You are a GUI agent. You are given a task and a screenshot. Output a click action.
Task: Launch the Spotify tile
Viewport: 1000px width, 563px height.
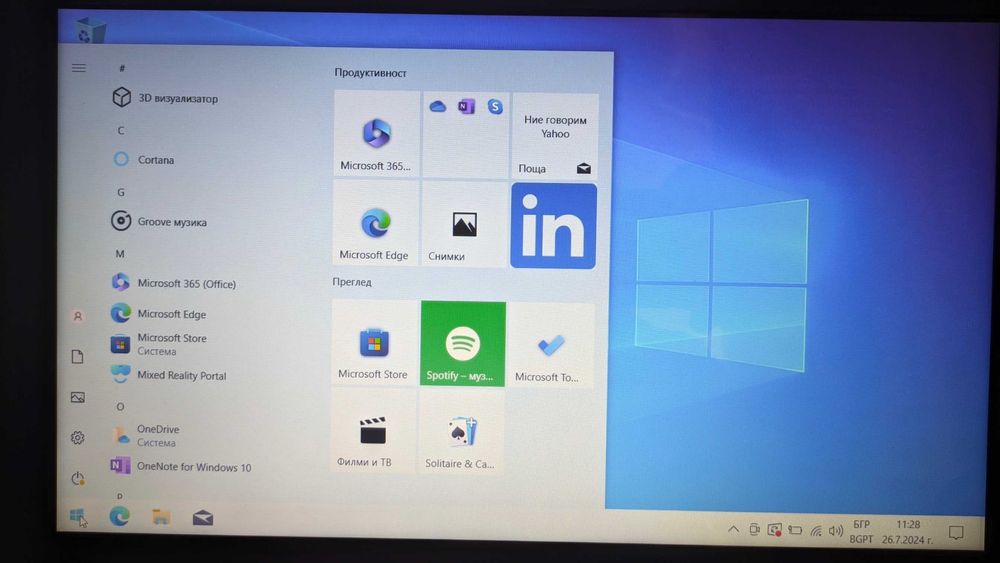coord(463,344)
